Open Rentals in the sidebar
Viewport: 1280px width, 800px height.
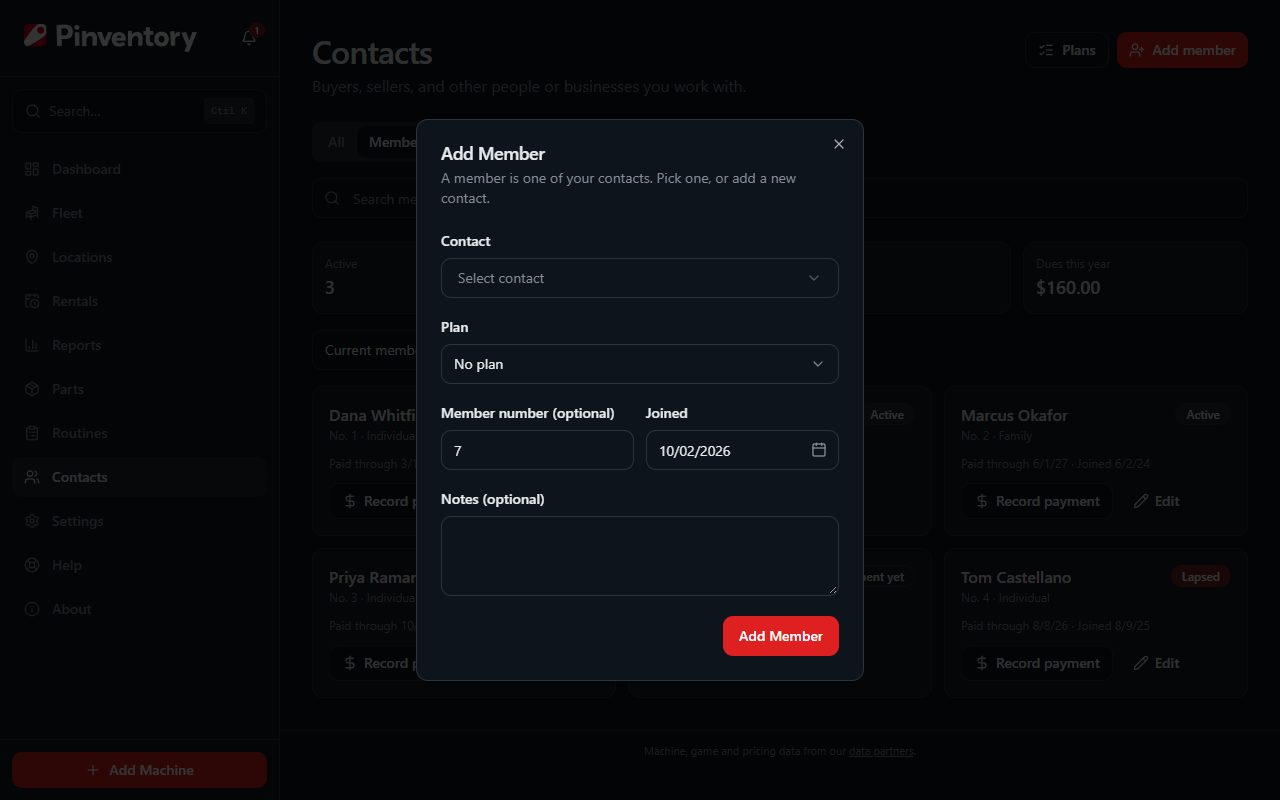pos(139,301)
